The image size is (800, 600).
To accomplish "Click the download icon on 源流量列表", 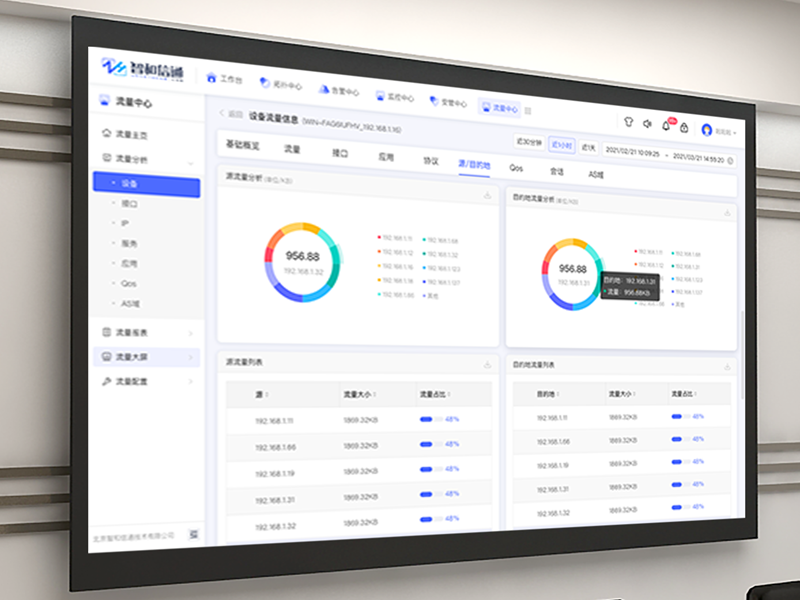I will [487, 364].
